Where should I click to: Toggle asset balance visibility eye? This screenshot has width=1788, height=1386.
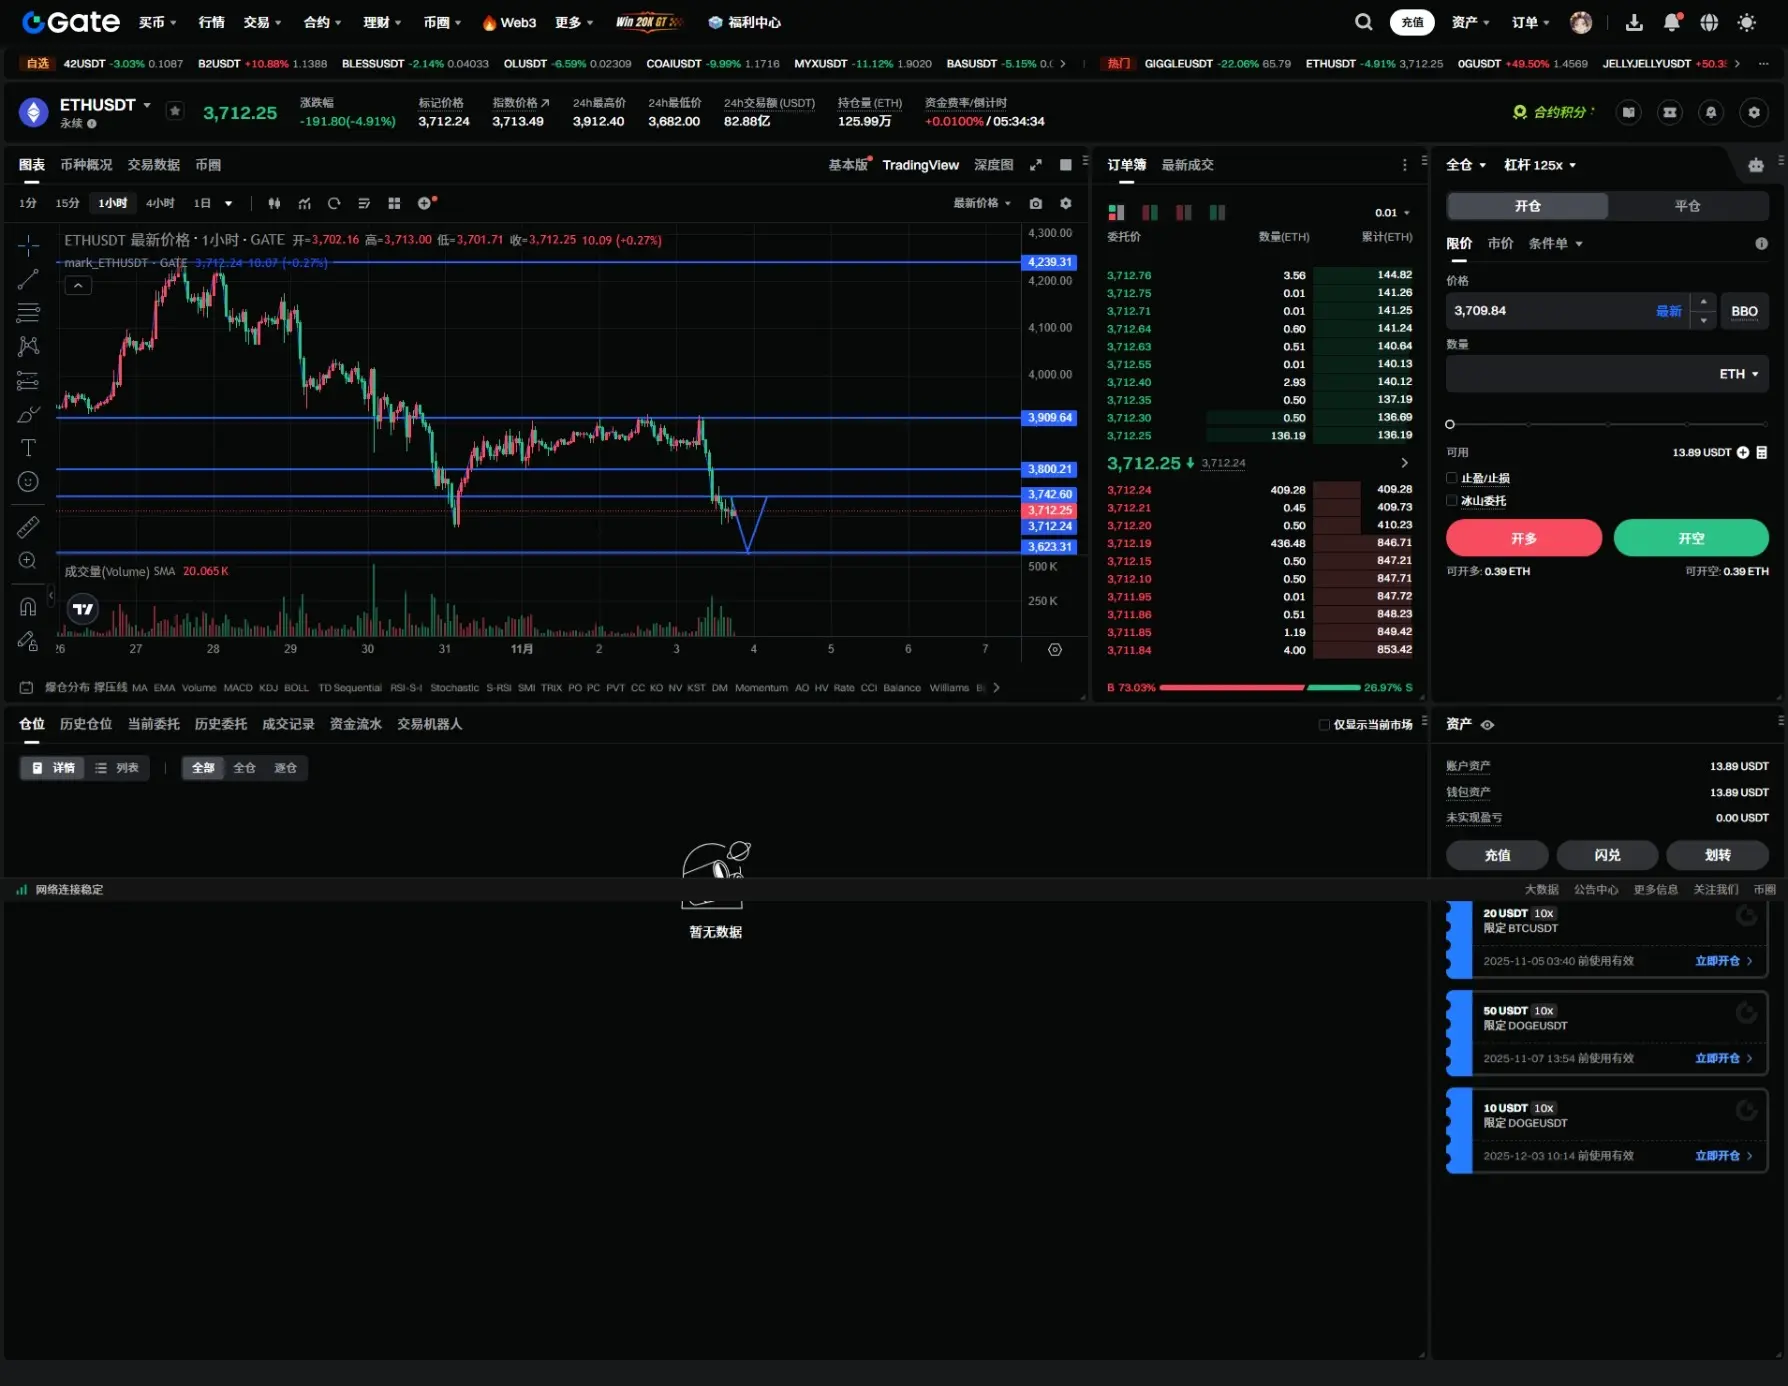(1487, 725)
